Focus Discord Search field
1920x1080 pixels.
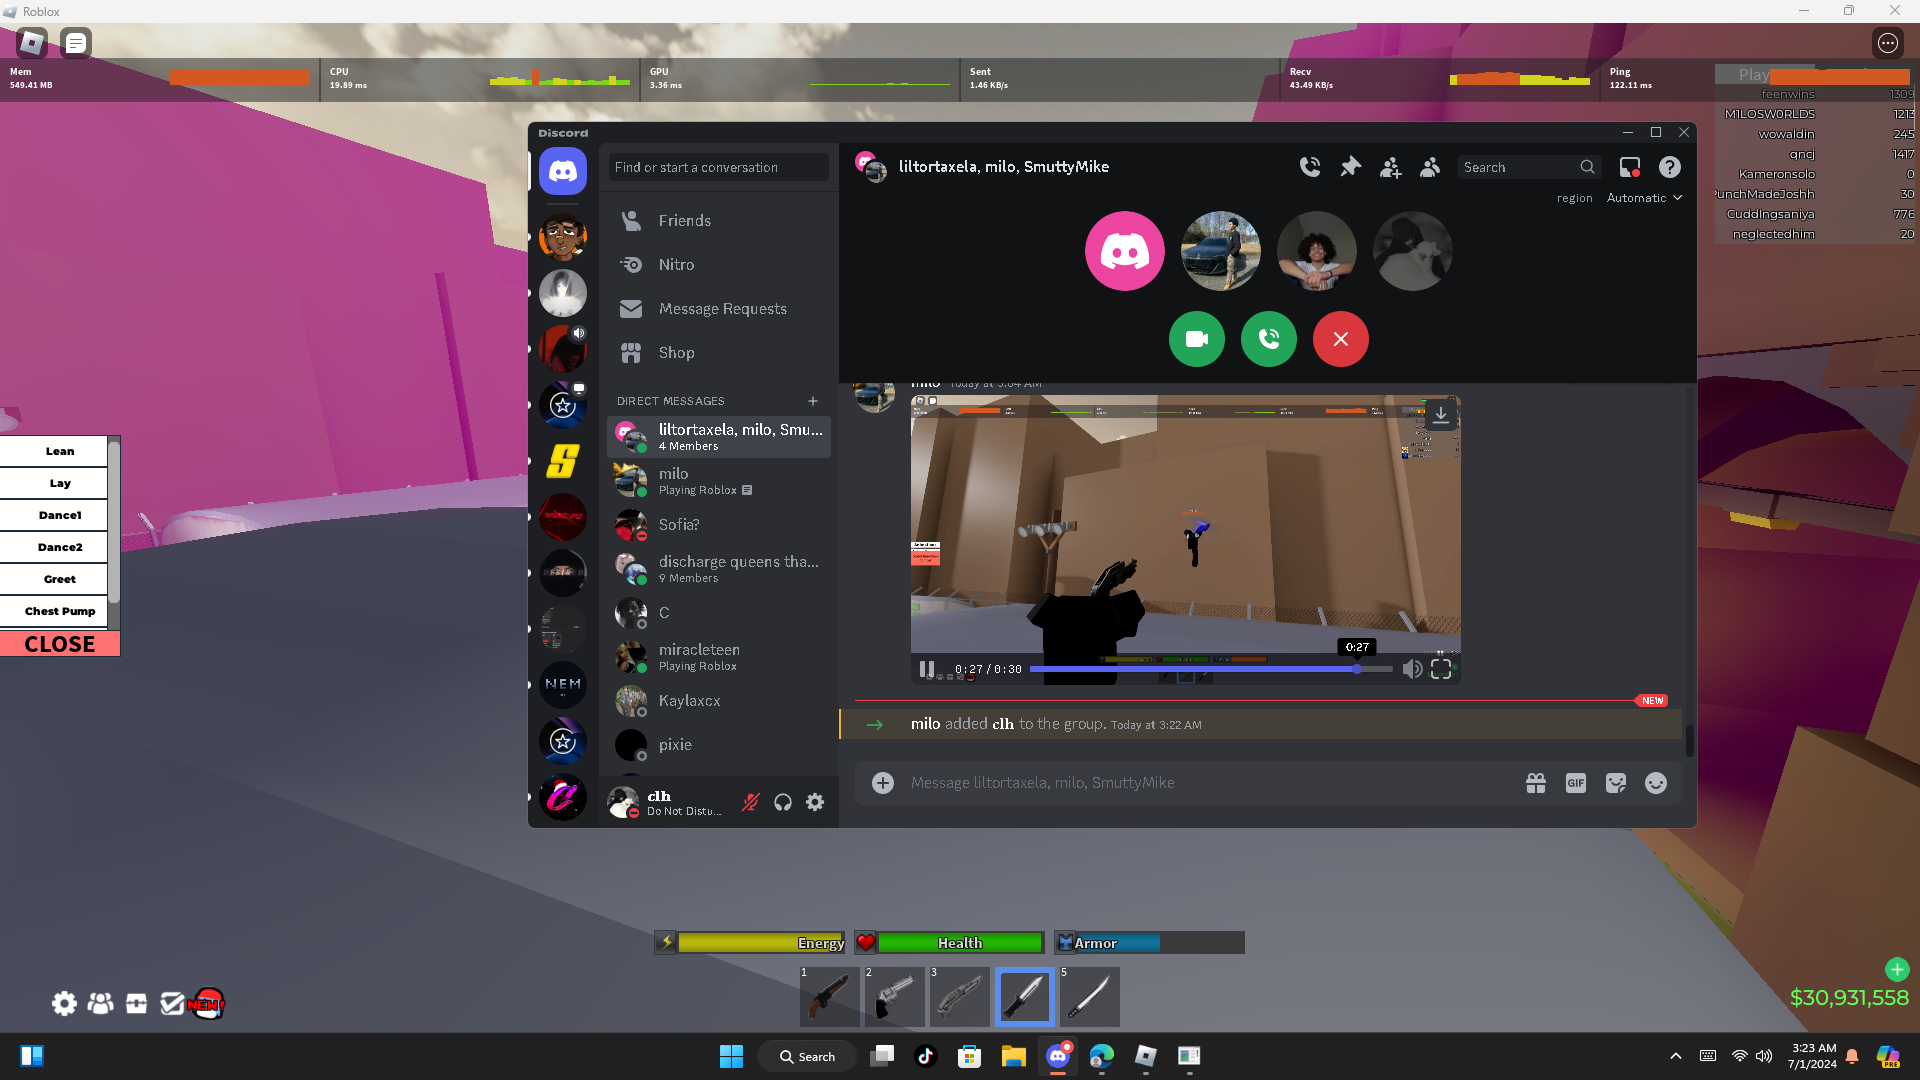pos(1529,167)
